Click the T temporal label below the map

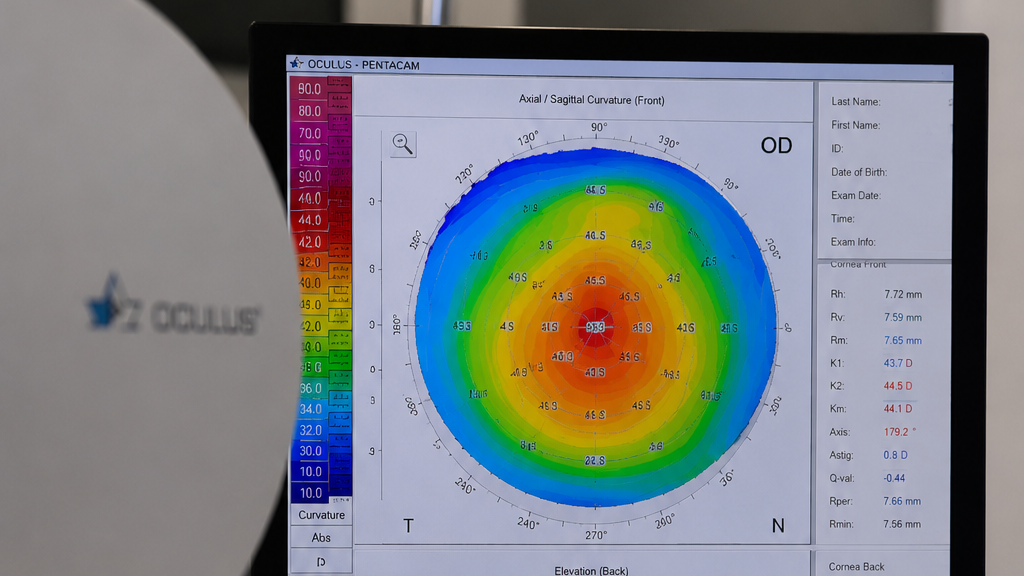tap(408, 526)
